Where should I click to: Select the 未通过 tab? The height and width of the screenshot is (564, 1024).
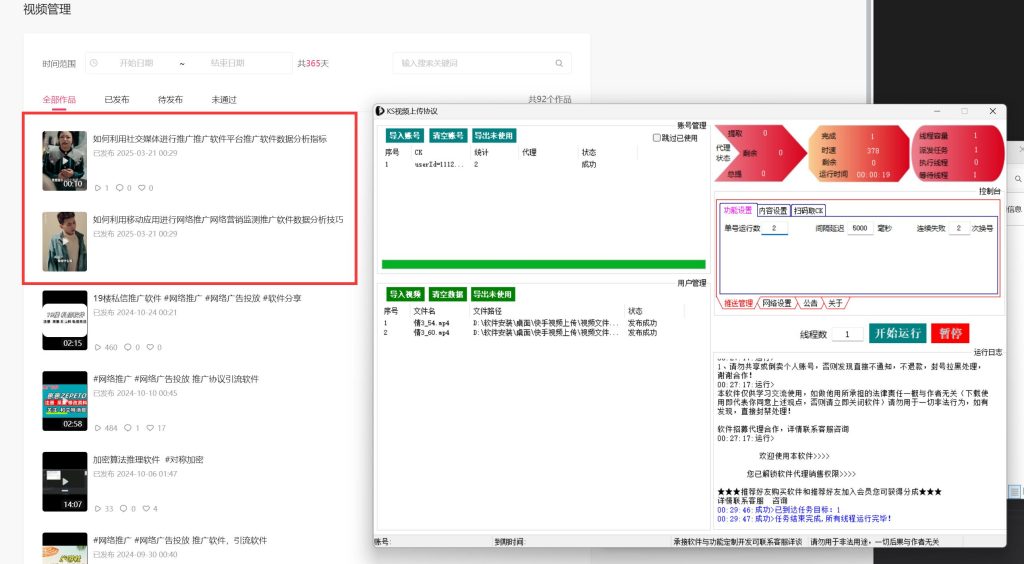(x=224, y=100)
